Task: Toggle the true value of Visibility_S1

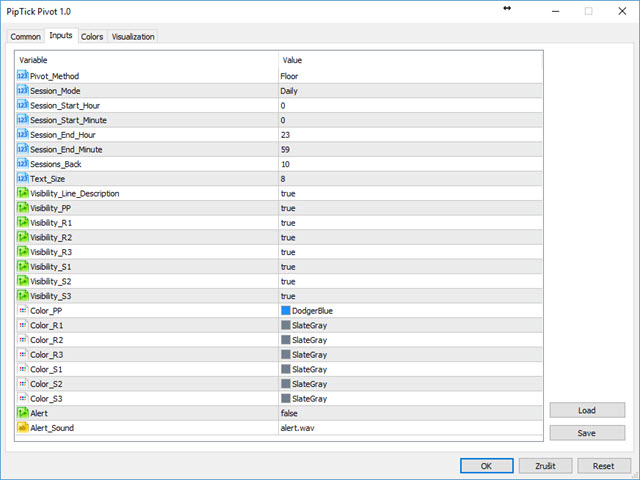Action: pyautogui.click(x=288, y=267)
